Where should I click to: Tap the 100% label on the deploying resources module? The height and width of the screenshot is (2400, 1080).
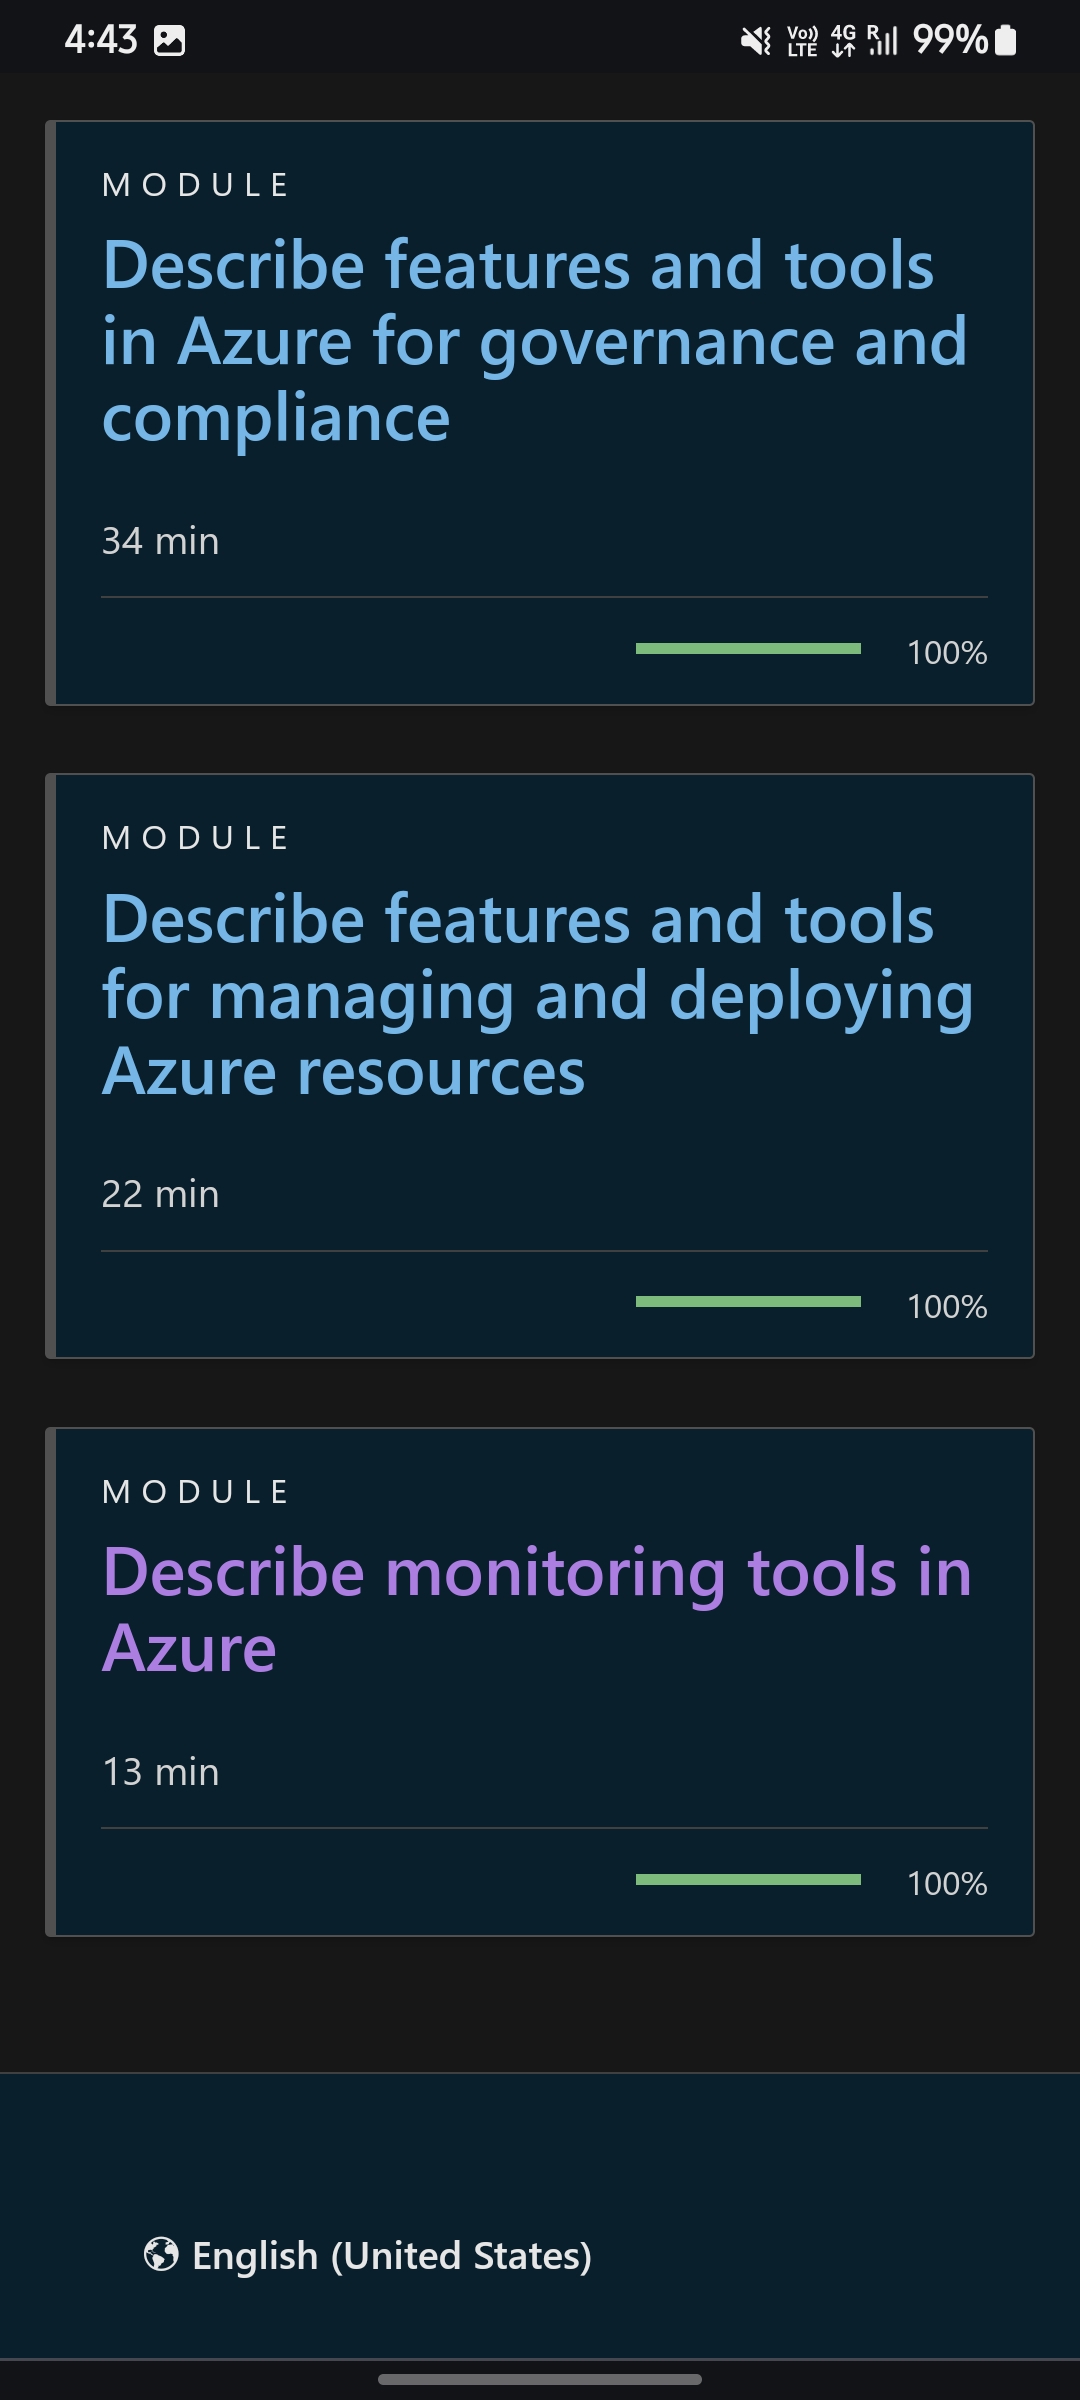pos(946,1306)
